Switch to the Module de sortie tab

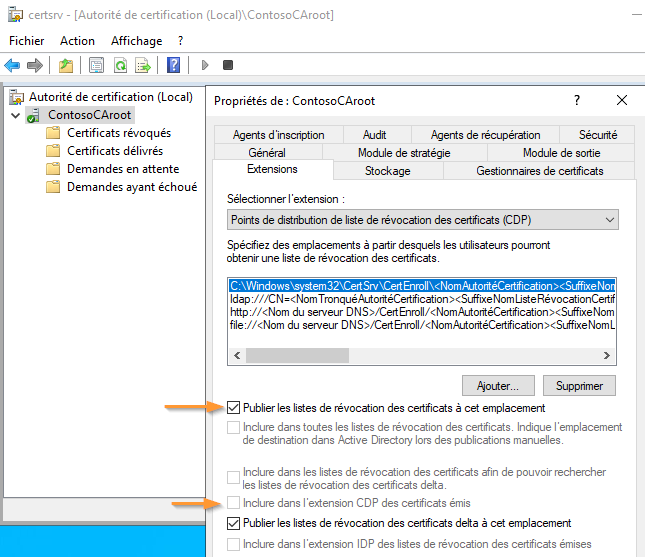[x=561, y=153]
